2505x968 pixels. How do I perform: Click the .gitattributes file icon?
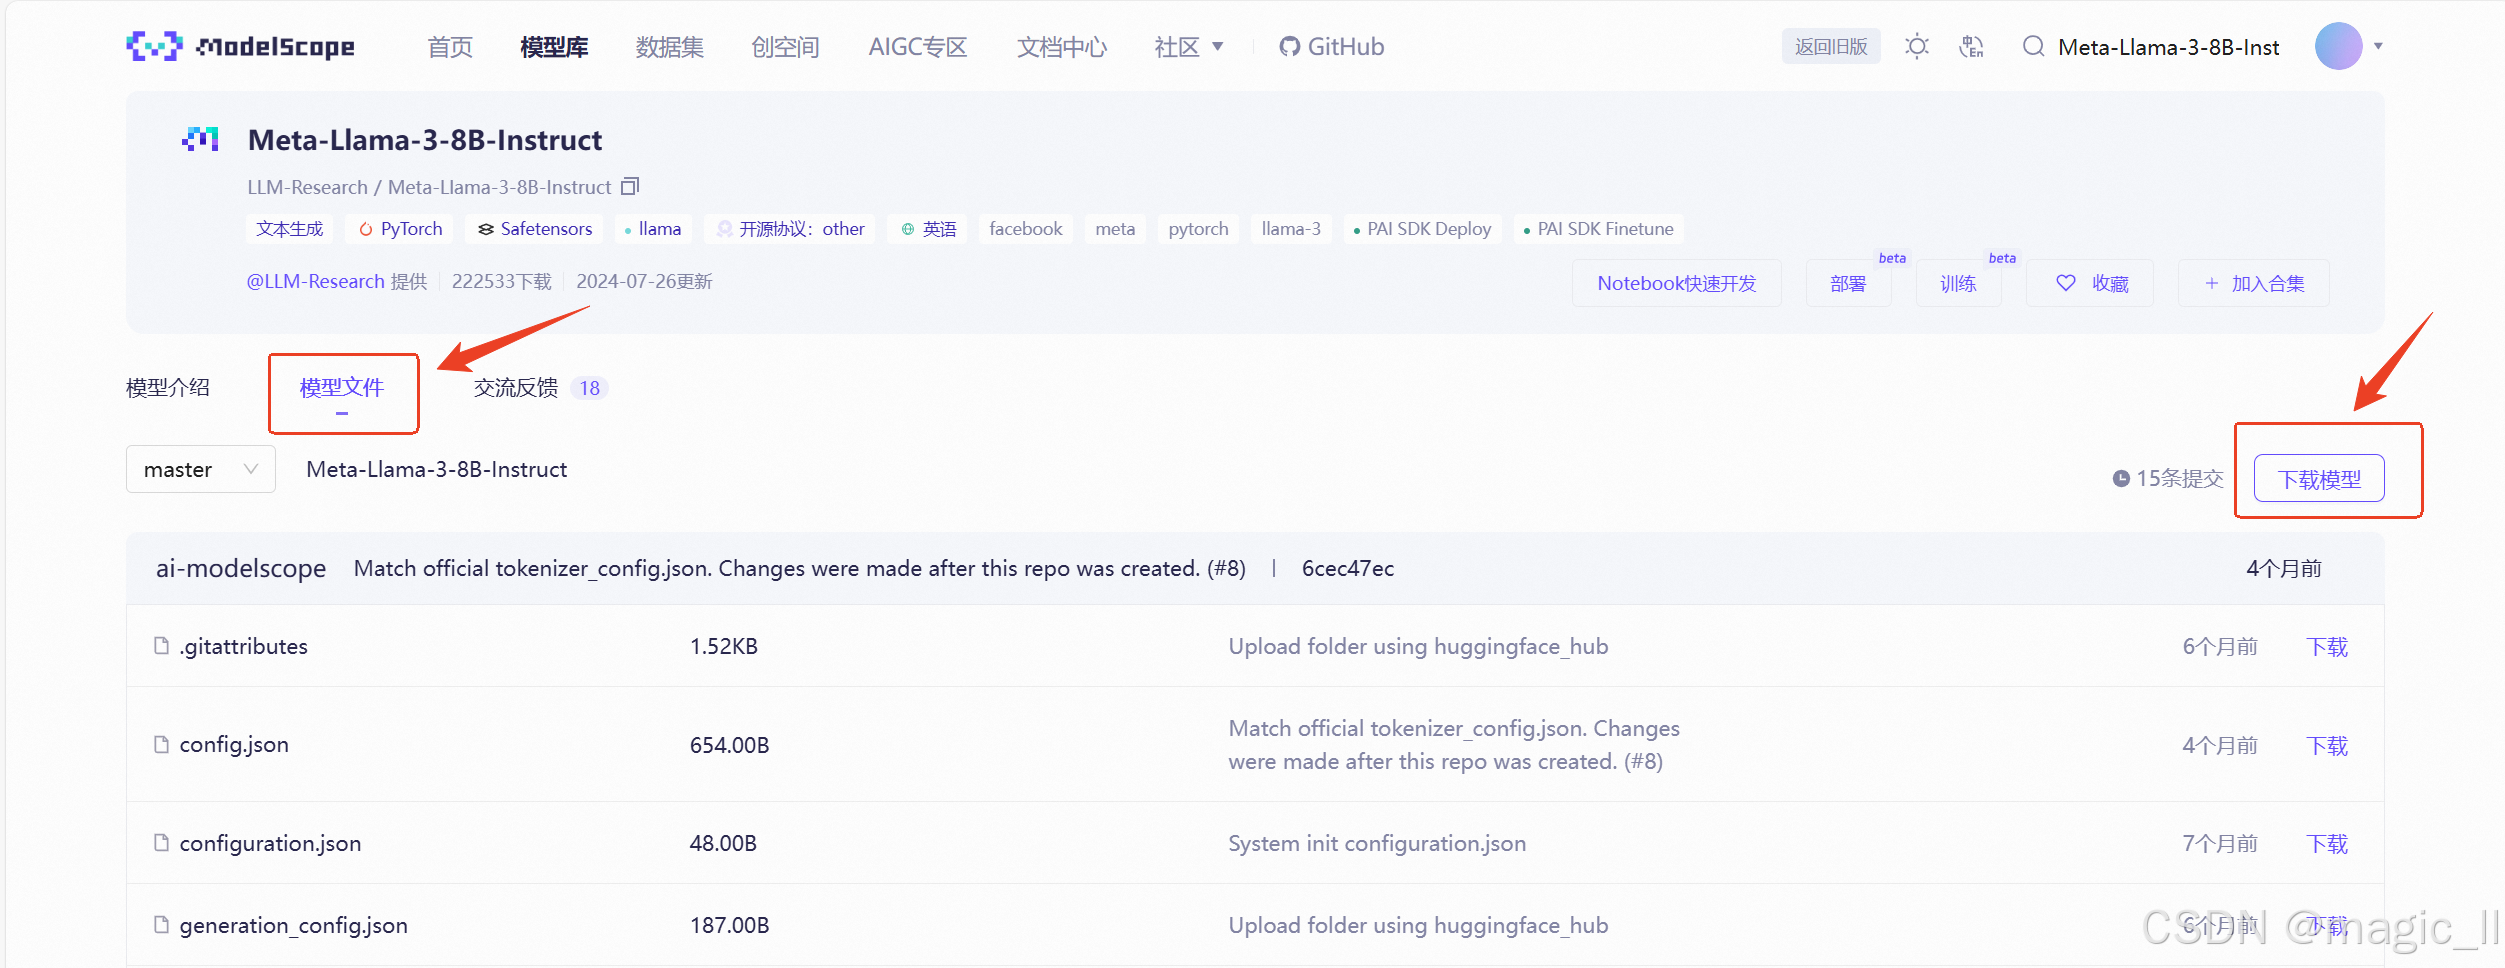(x=161, y=646)
